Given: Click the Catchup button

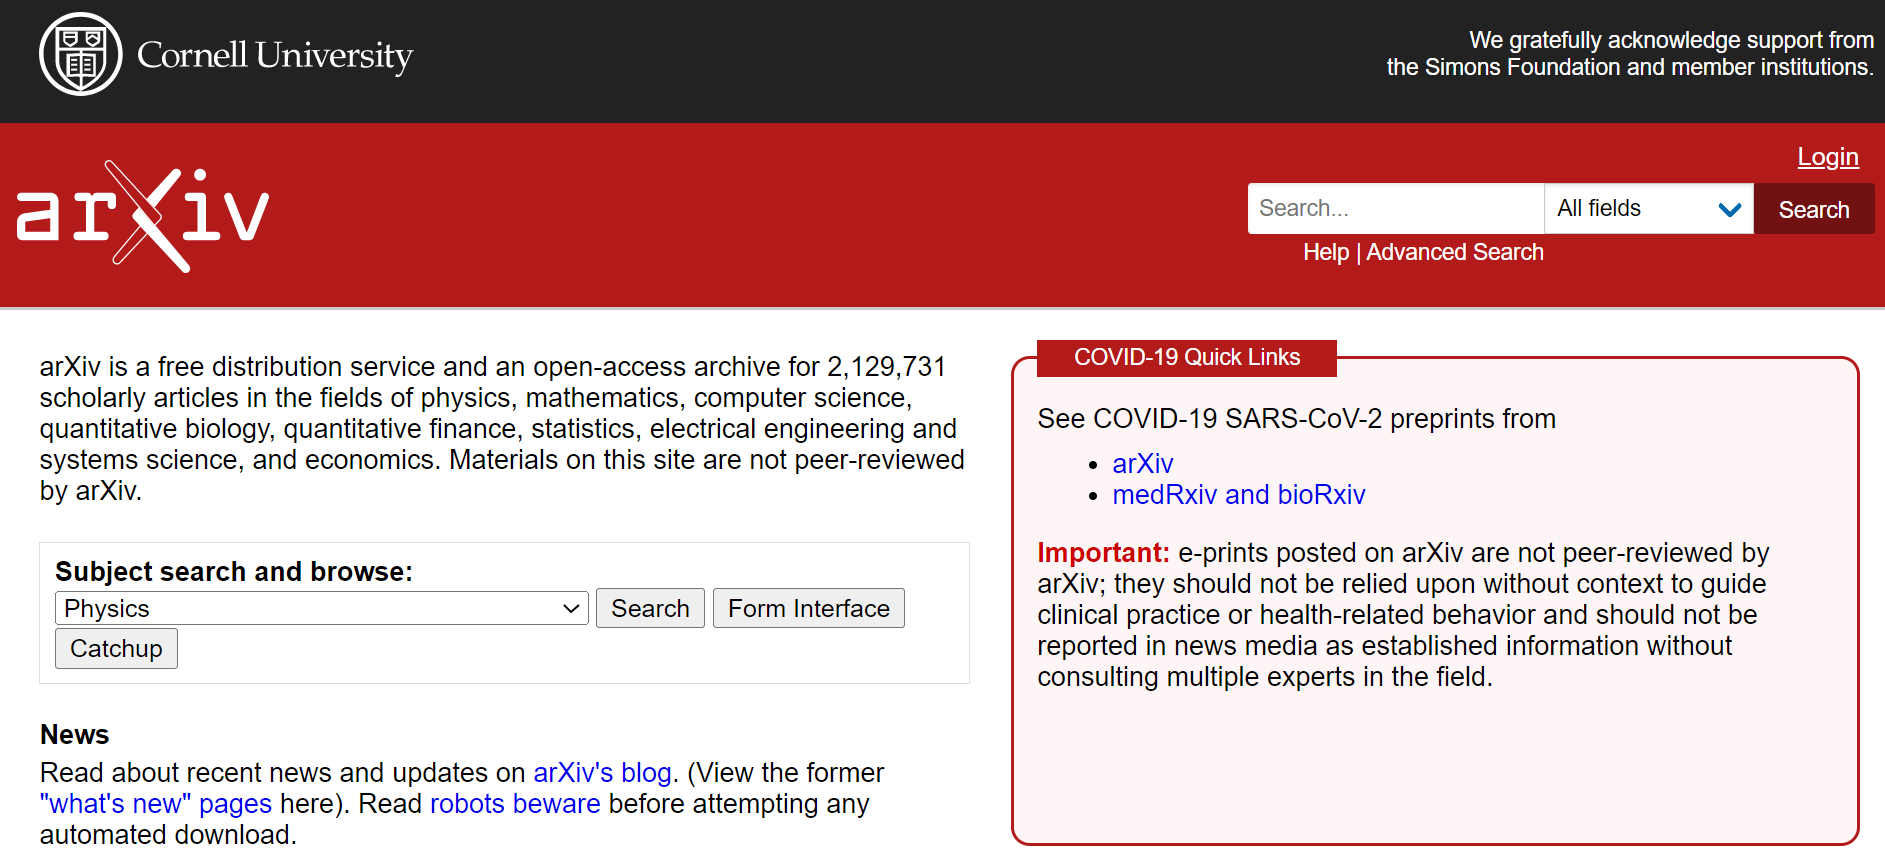Looking at the screenshot, I should (x=116, y=648).
